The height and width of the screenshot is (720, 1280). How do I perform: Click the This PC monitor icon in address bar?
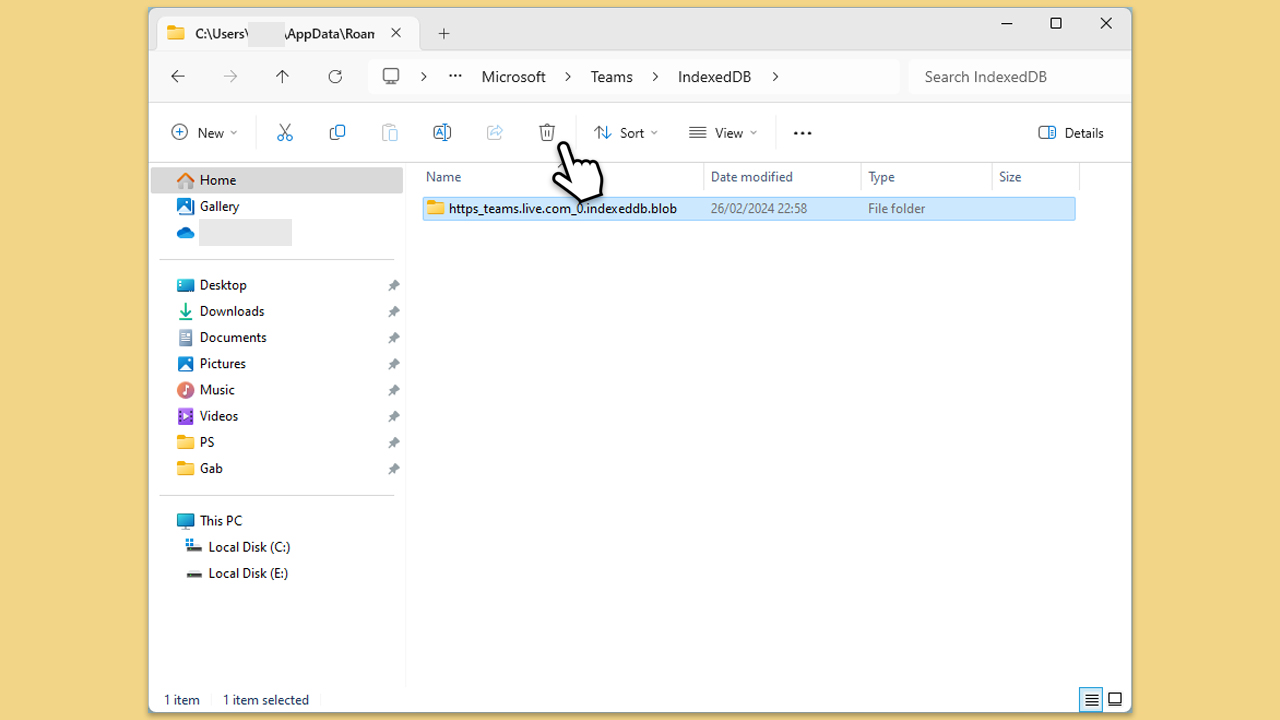point(391,77)
